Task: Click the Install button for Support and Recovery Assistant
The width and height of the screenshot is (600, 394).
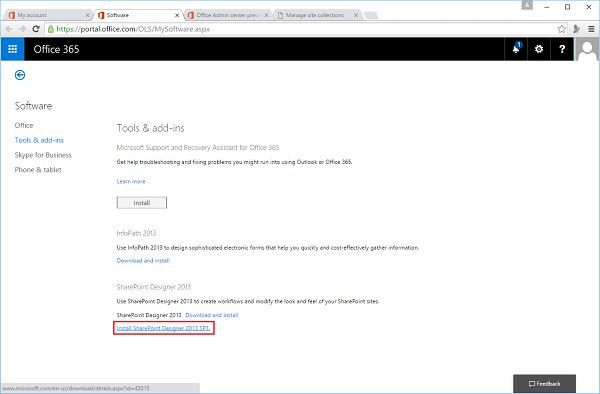Action: [x=142, y=203]
